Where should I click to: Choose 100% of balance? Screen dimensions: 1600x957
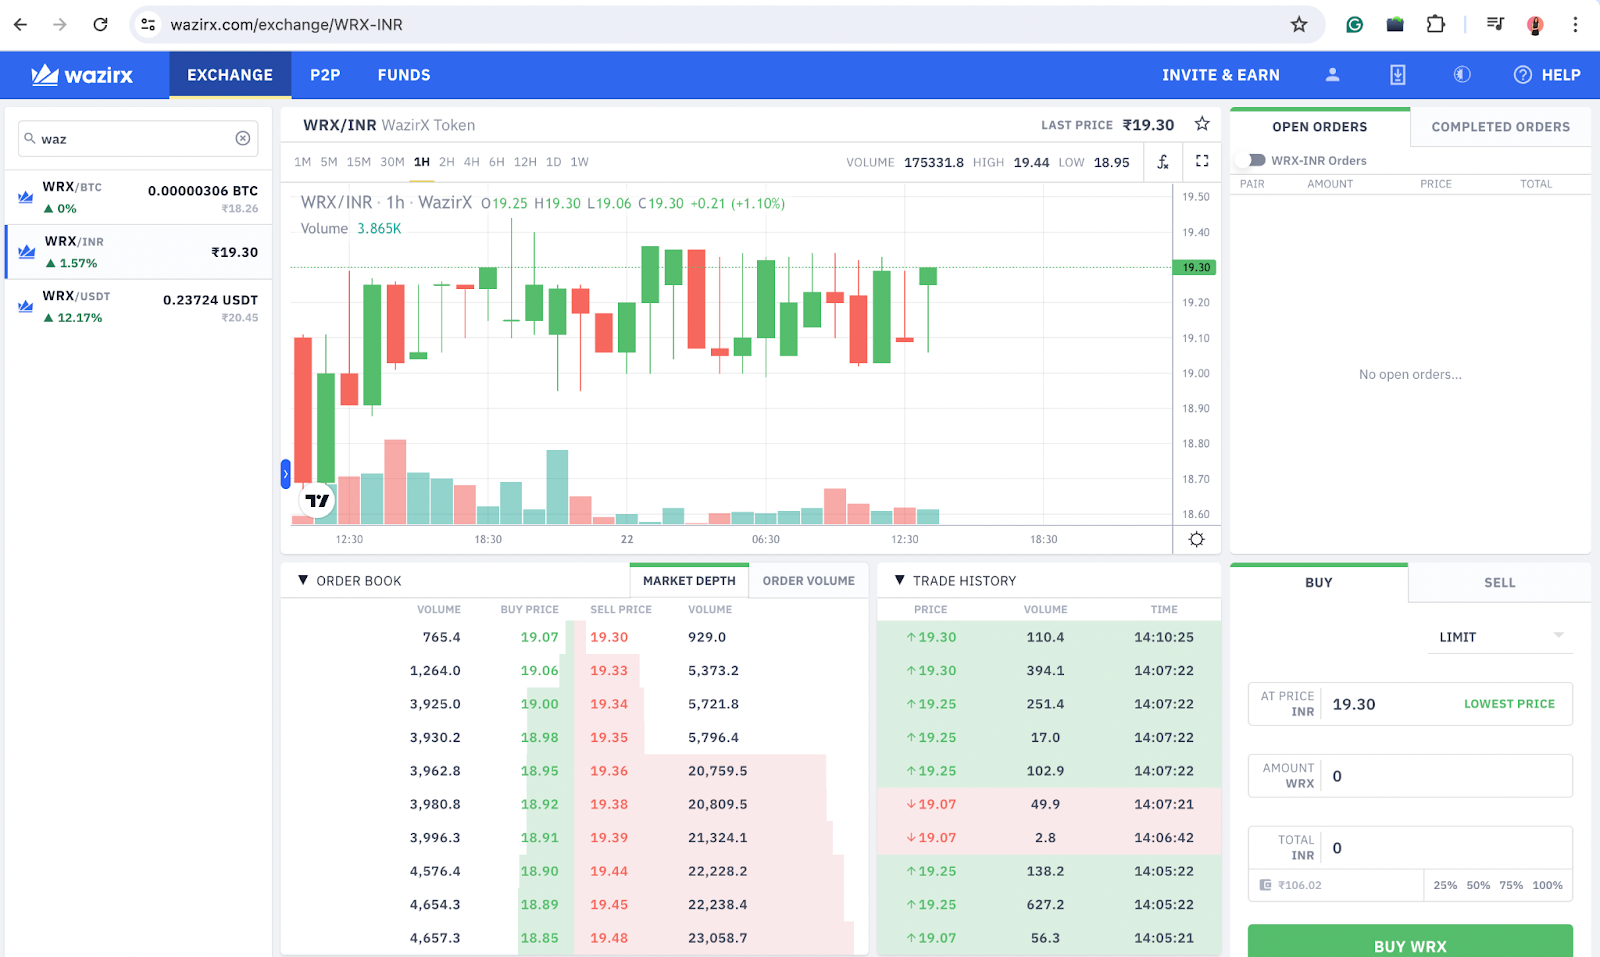pos(1547,885)
